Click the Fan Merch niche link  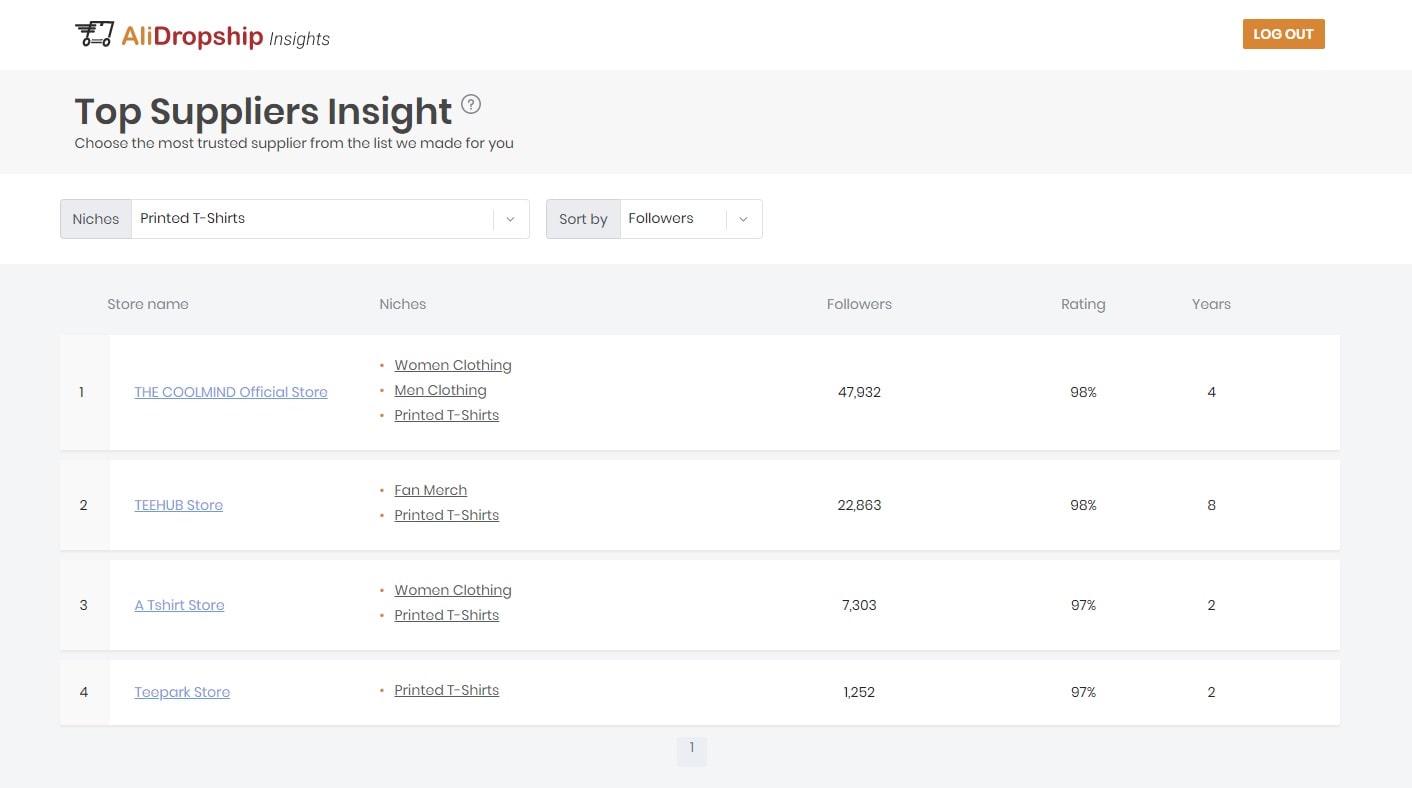click(430, 490)
